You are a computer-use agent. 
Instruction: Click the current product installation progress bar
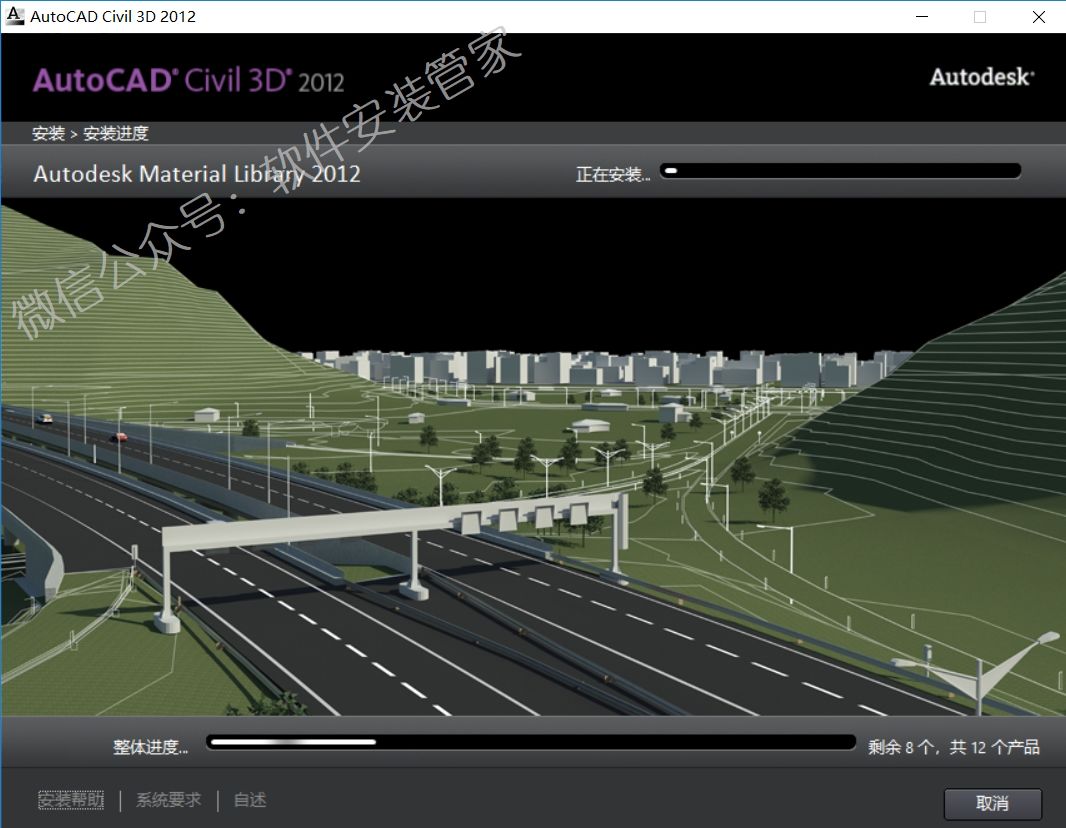840,171
